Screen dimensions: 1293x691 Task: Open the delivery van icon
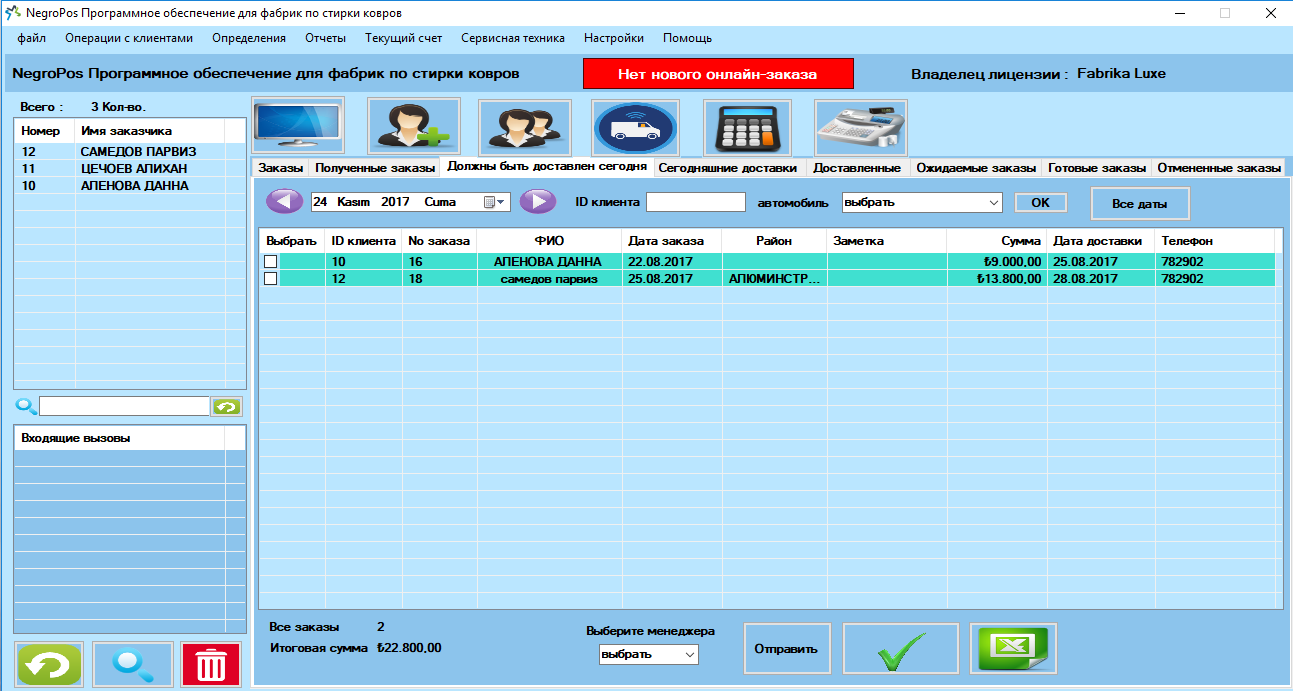point(636,127)
